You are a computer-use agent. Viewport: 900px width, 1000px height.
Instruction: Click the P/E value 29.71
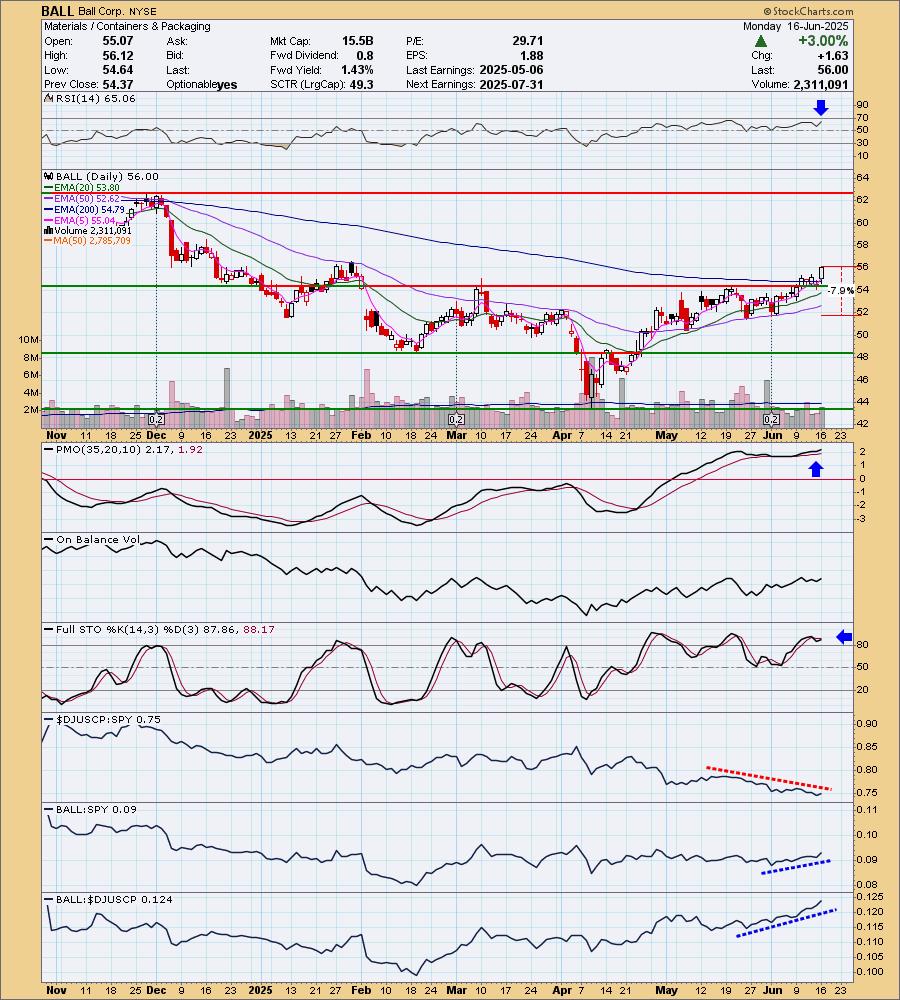[x=527, y=41]
